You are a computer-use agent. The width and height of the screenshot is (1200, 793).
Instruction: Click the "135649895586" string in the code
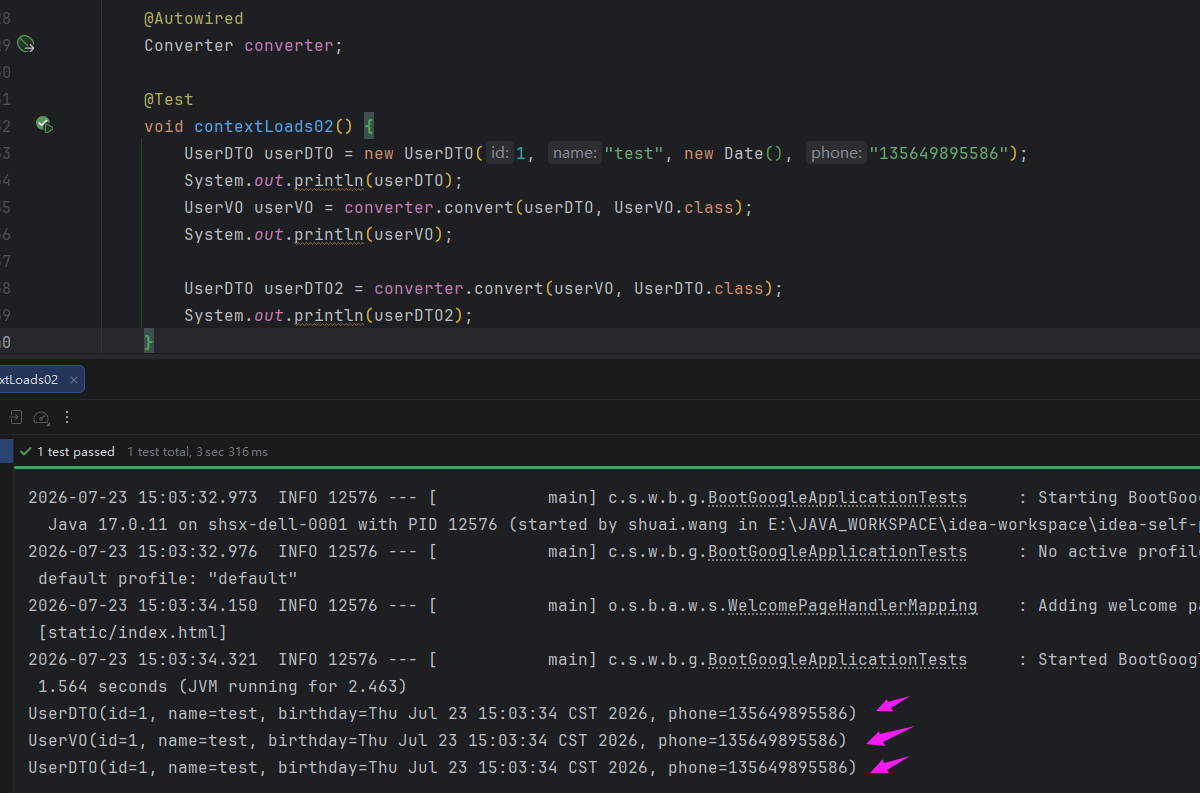tap(938, 153)
